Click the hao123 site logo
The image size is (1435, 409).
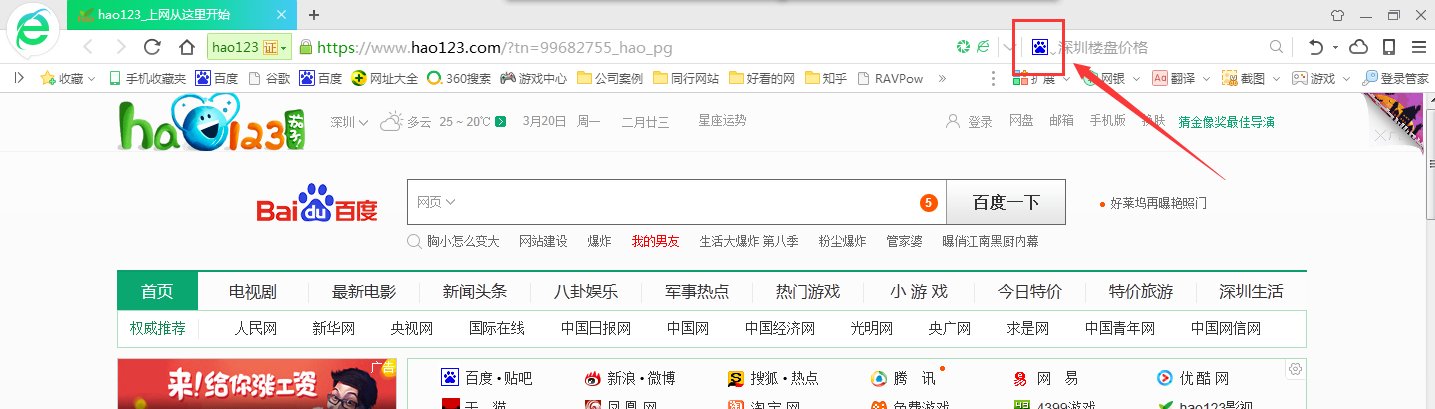click(x=213, y=124)
